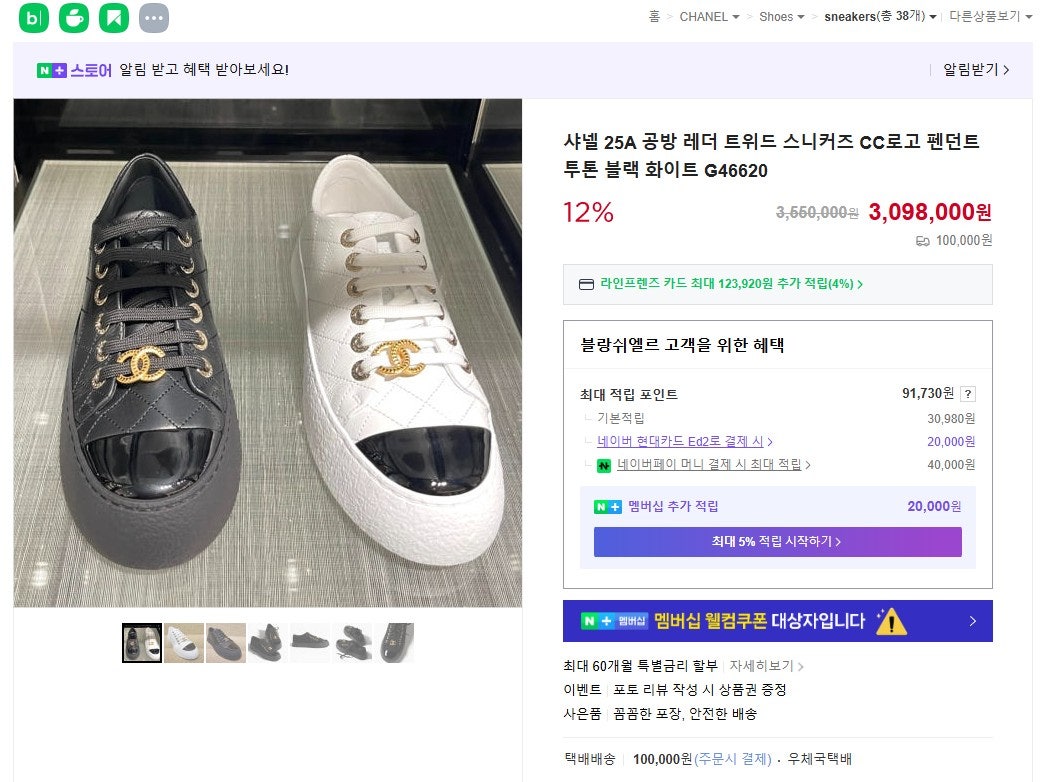Select the white sneaker thumbnail image
Image resolution: width=1045 pixels, height=782 pixels.
[184, 643]
